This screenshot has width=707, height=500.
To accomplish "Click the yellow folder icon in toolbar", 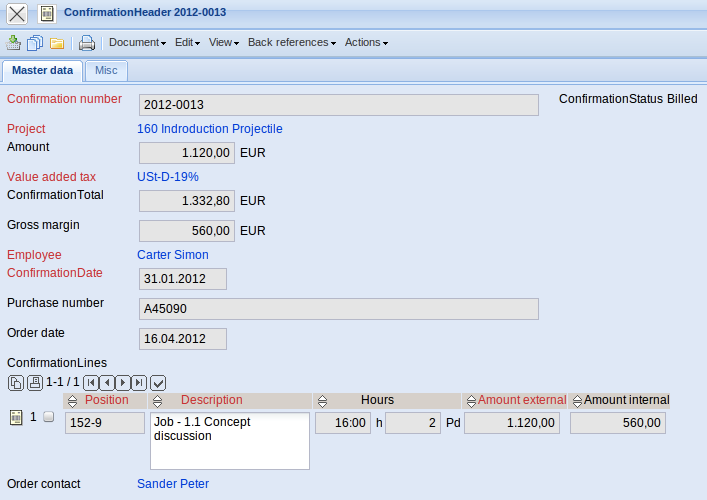I will 57,43.
